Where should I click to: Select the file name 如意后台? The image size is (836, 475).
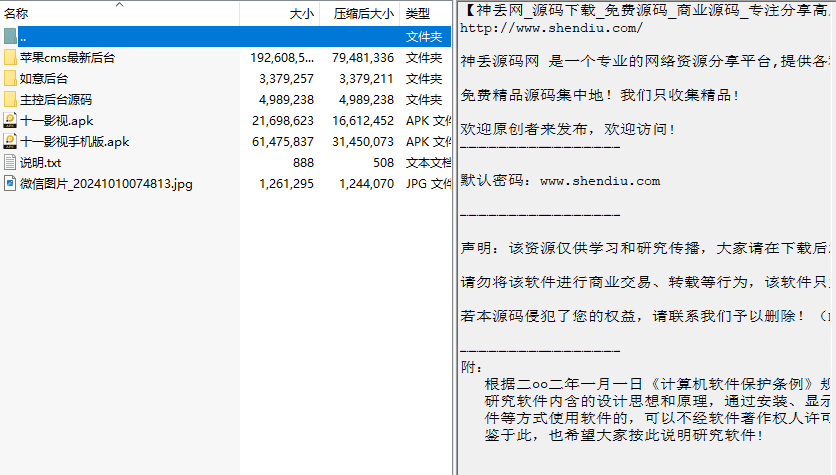pyautogui.click(x=44, y=79)
